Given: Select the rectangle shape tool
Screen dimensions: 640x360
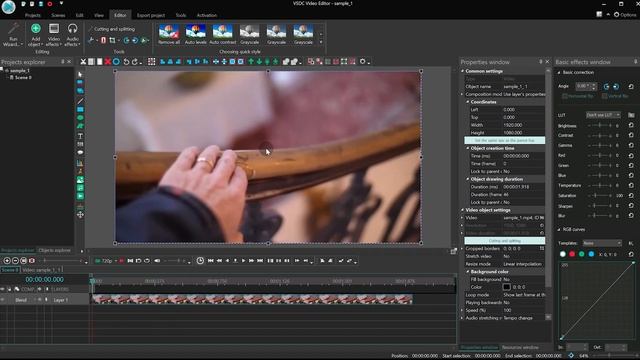Looking at the screenshot, I should pyautogui.click(x=80, y=109).
